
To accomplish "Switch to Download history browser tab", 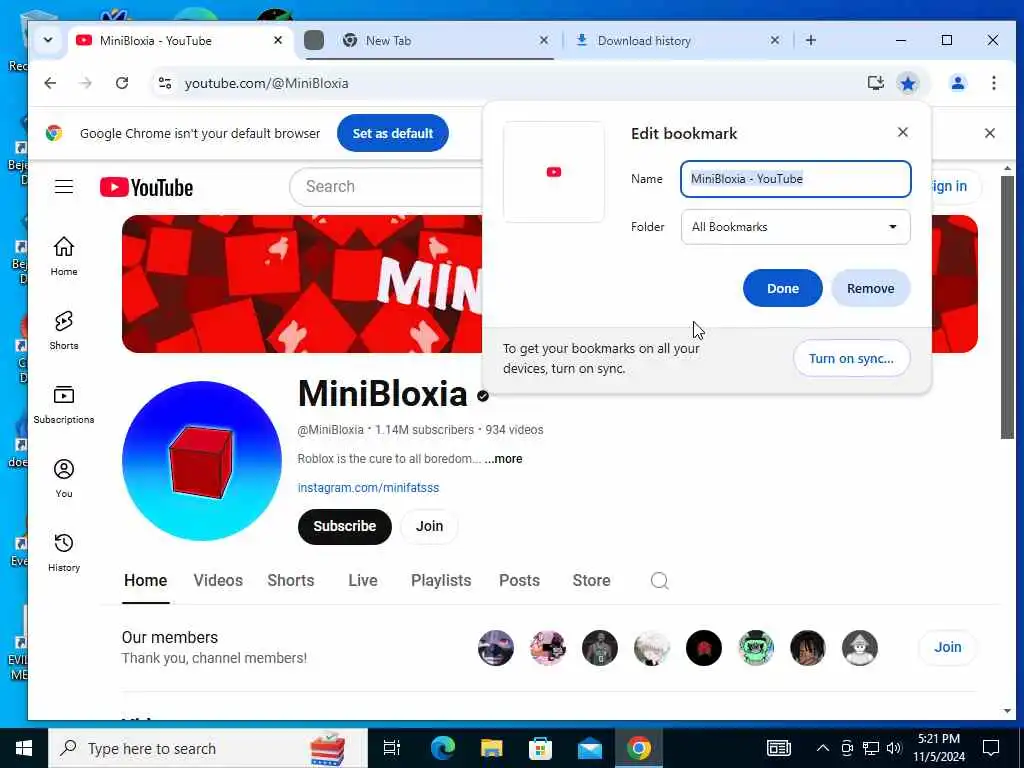I will pos(676,40).
